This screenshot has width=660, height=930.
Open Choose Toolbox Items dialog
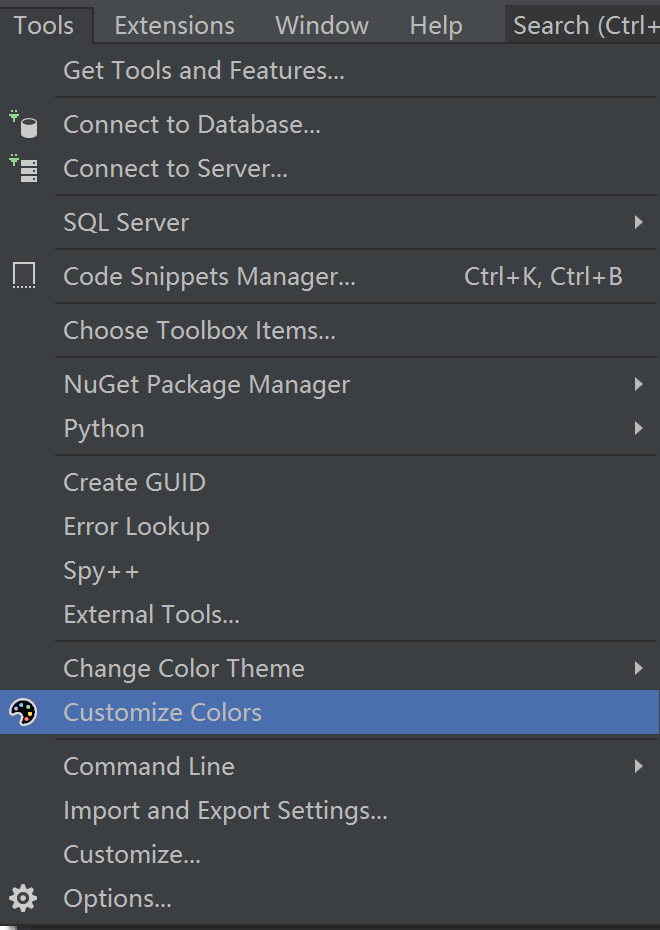pyautogui.click(x=199, y=330)
